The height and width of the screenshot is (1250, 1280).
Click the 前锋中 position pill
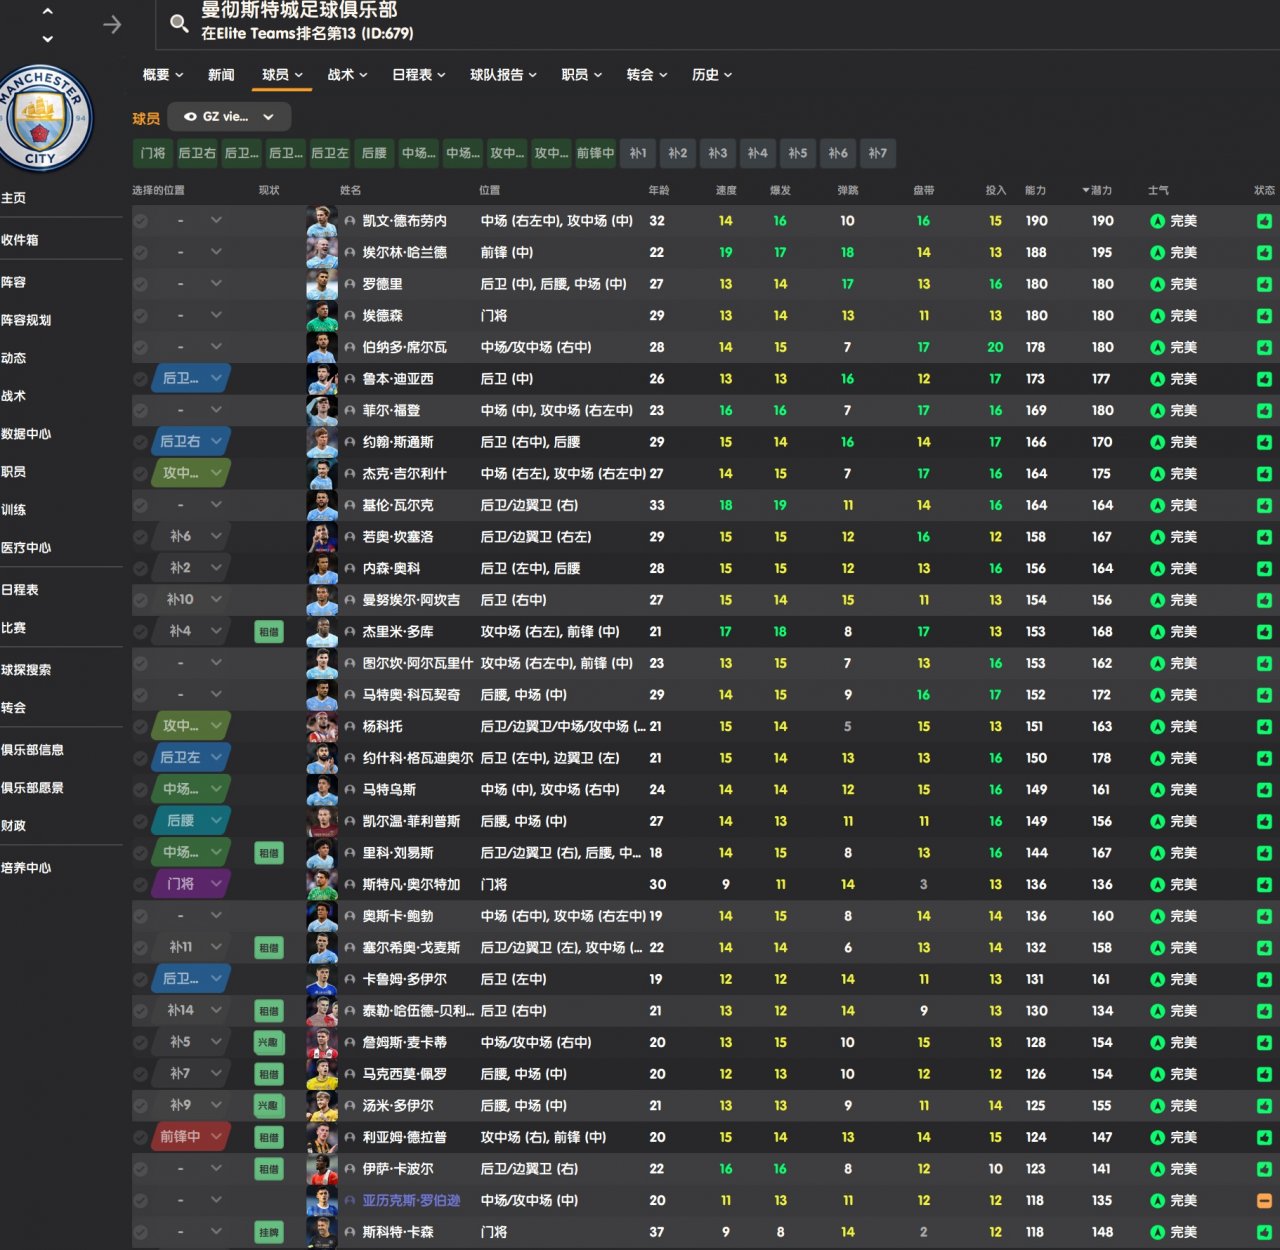pos(595,153)
